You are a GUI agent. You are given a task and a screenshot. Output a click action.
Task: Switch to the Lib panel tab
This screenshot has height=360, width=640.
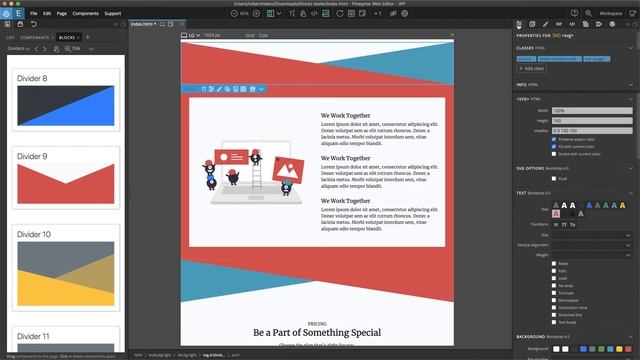pyautogui.click(x=10, y=38)
